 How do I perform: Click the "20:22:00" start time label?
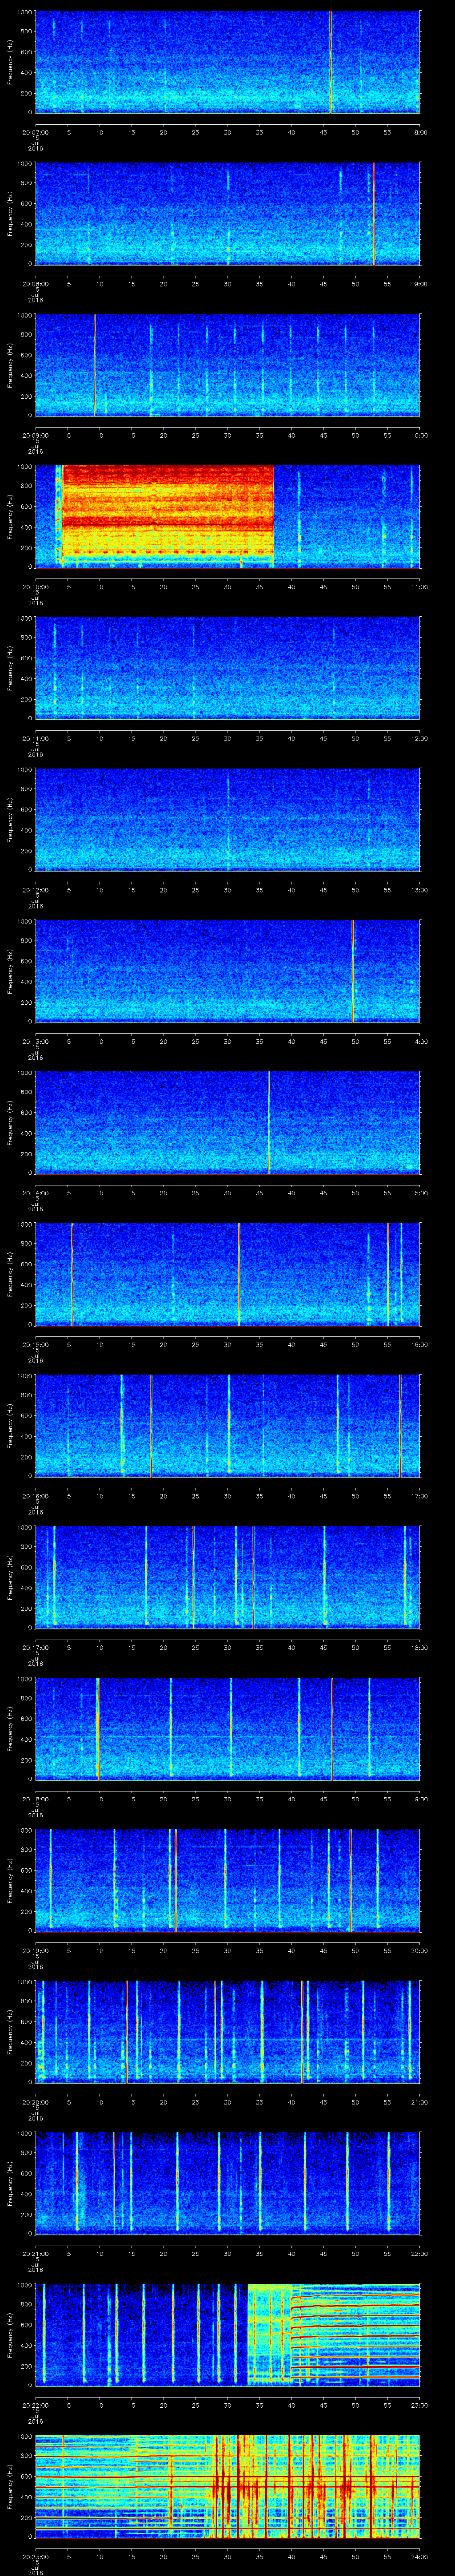[35, 2405]
